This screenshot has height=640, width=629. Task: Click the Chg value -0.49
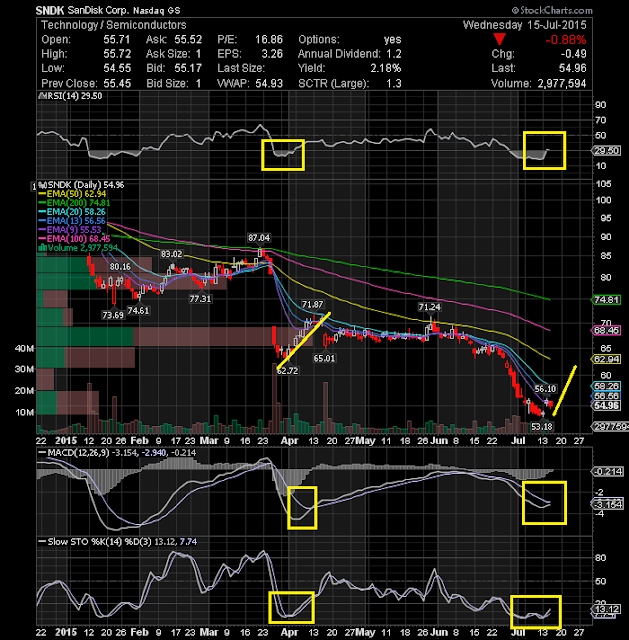[x=573, y=54]
